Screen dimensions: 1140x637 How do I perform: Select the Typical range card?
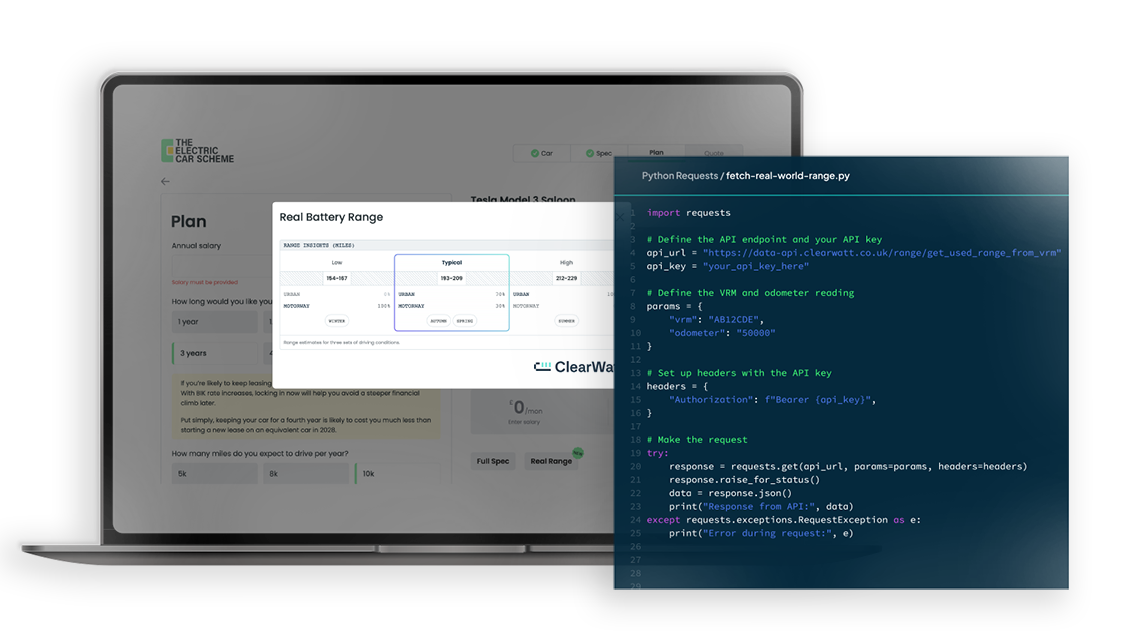451,292
